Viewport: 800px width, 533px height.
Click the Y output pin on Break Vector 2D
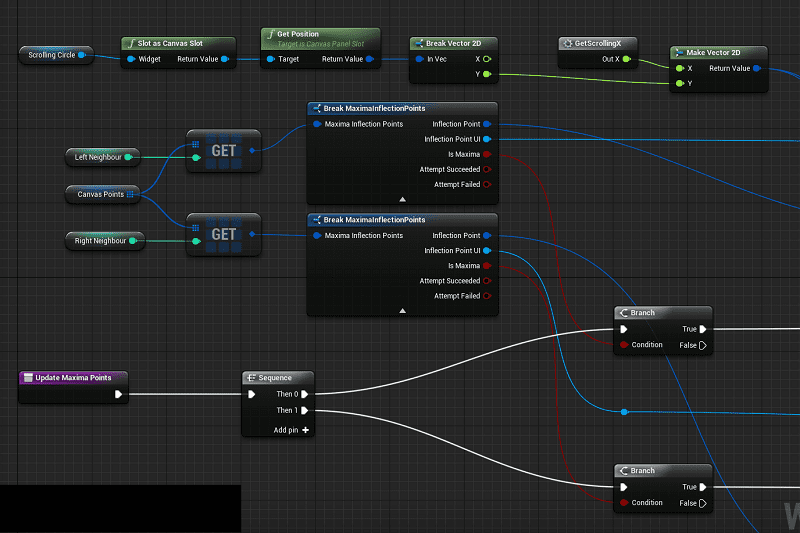pyautogui.click(x=487, y=74)
